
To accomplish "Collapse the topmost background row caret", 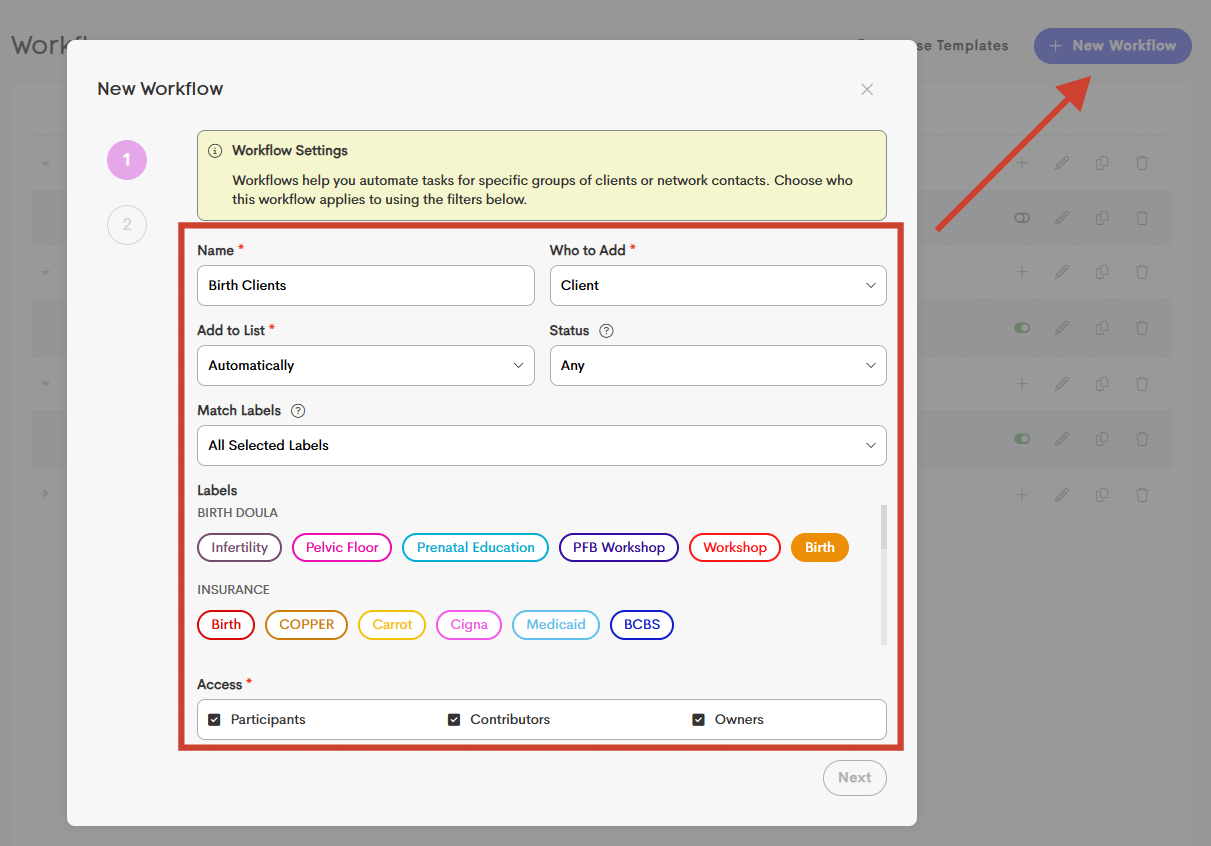I will pyautogui.click(x=45, y=163).
